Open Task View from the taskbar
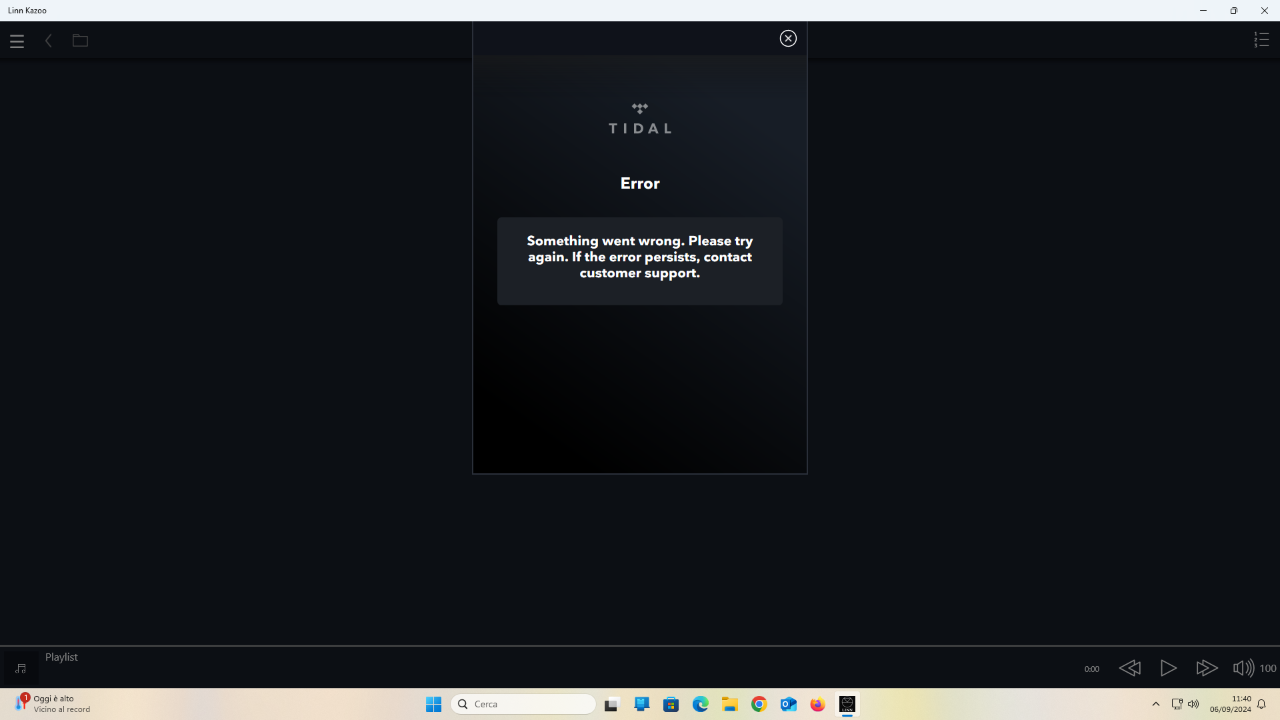The image size is (1280, 720). (x=612, y=704)
